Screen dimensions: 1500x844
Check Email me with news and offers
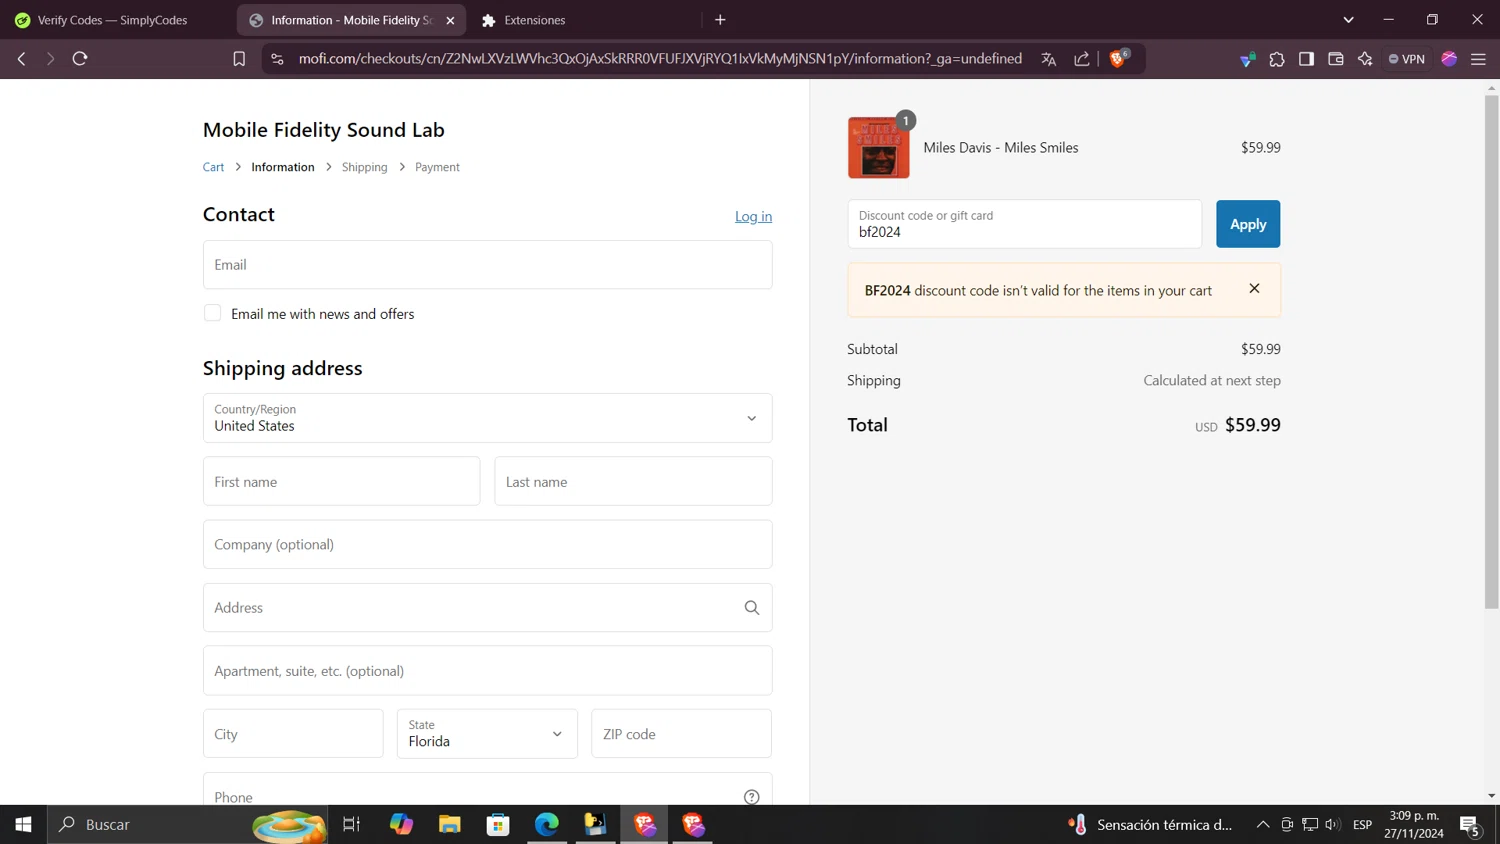[212, 313]
